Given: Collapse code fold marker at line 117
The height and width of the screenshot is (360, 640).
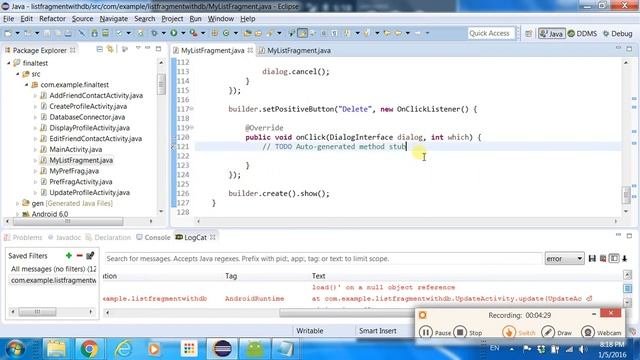Looking at the screenshot, I should point(192,109).
